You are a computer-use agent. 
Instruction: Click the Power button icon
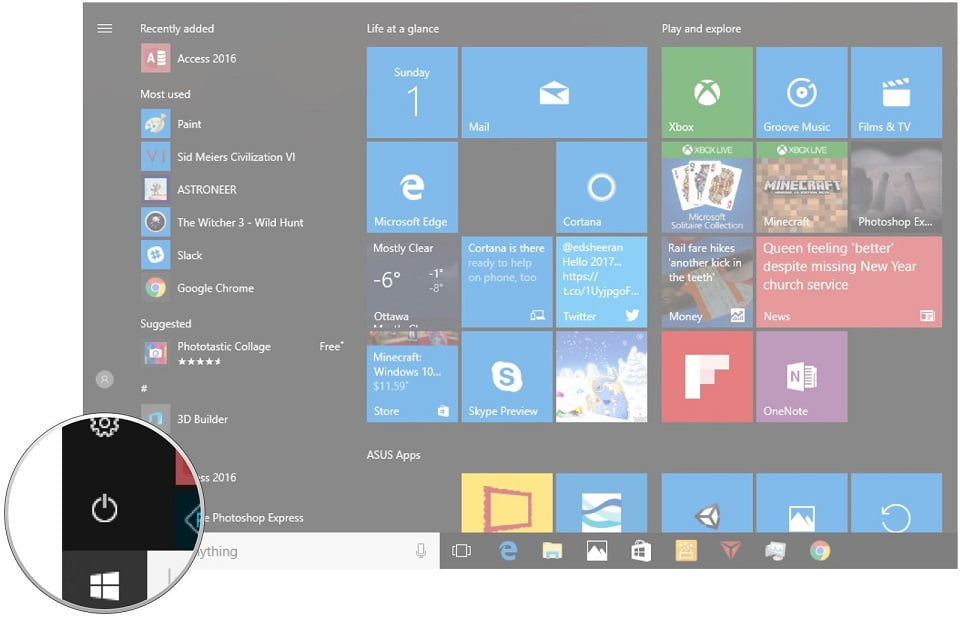104,510
